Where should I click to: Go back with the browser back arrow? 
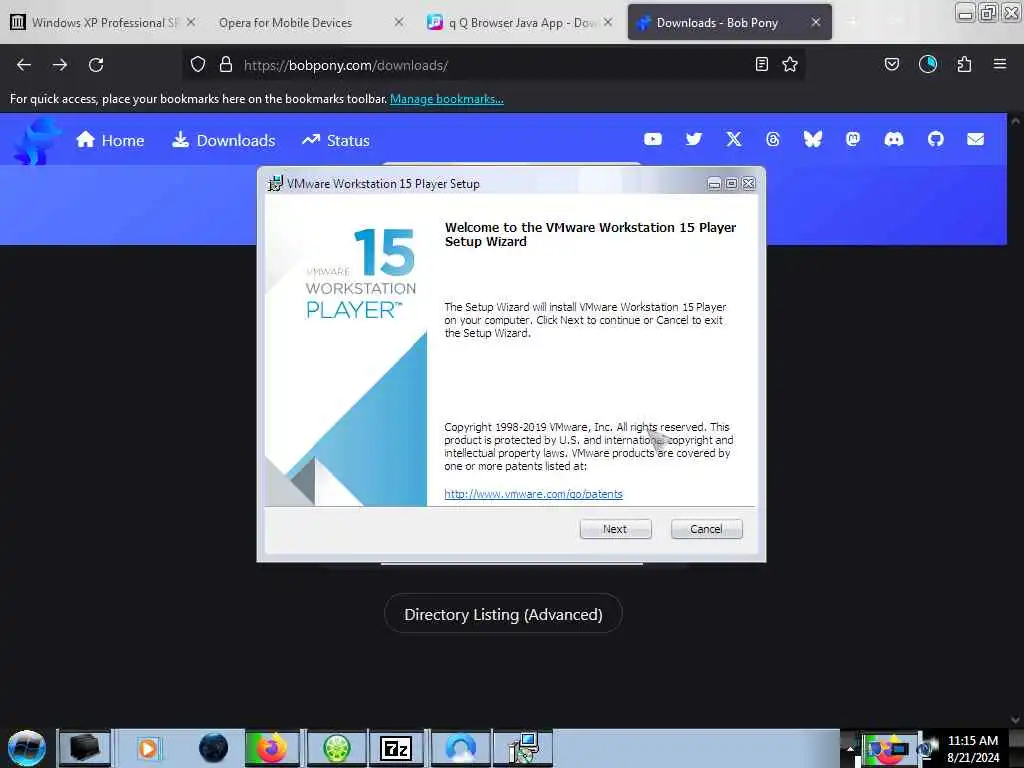point(24,65)
